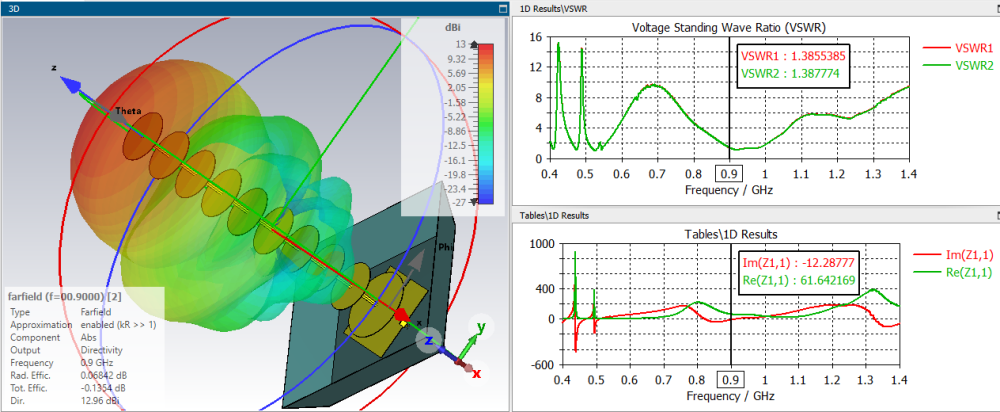Click the z circle of the orientation triad

click(x=429, y=341)
